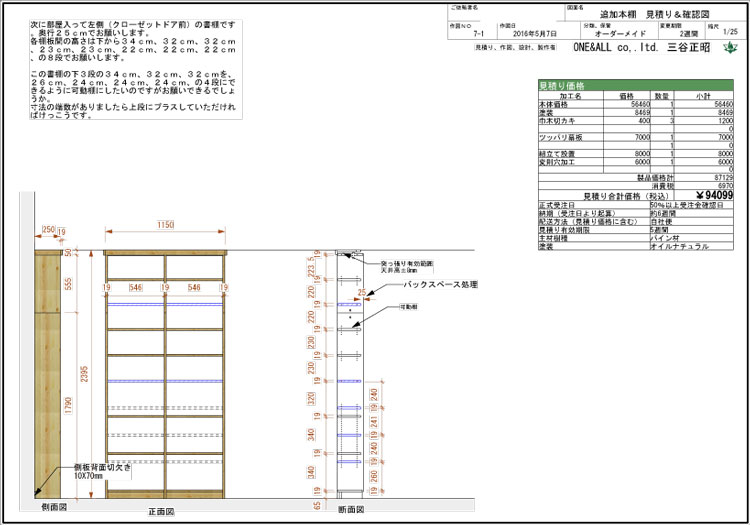The height and width of the screenshot is (525, 750).
Task: Click subtotal '1200' in the estimate table
Action: (x=725, y=121)
